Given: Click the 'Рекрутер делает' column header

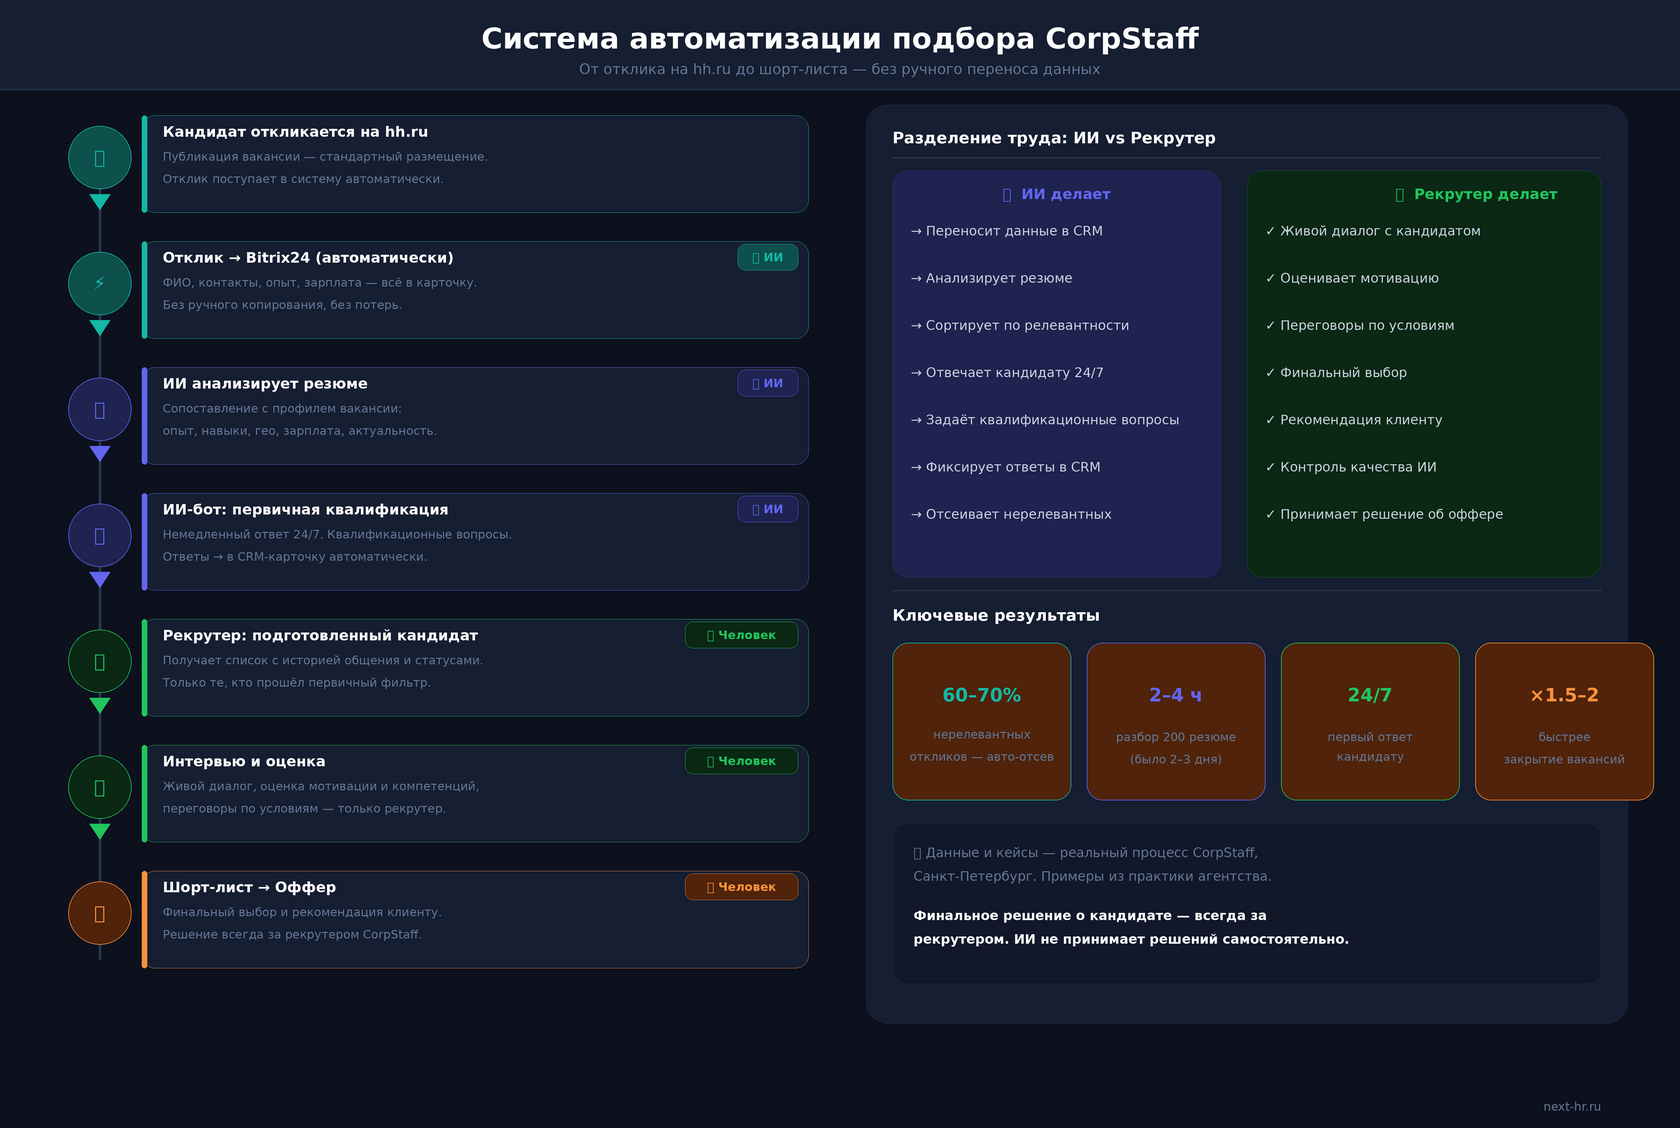Looking at the screenshot, I should pos(1476,194).
